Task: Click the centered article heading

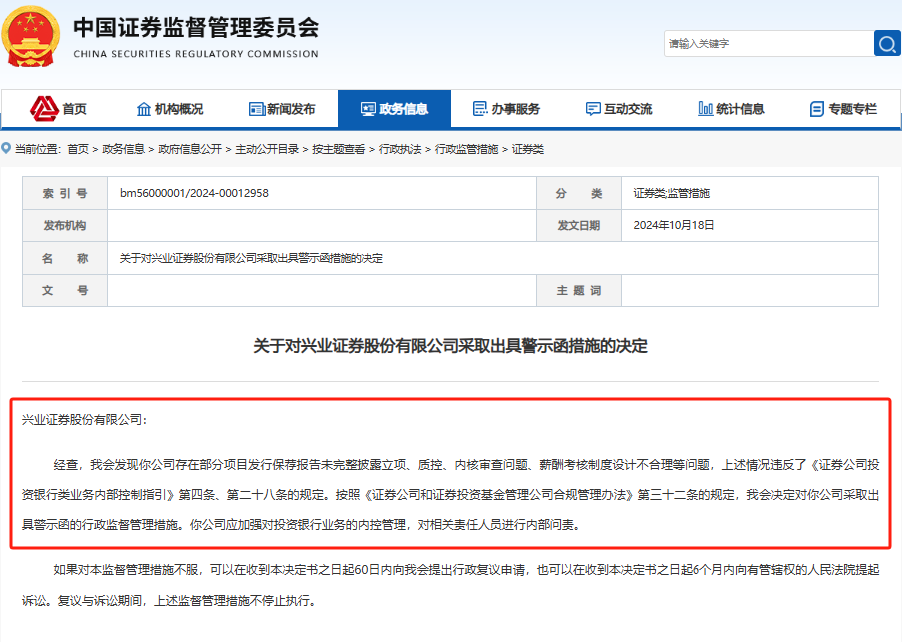Action: coord(450,346)
